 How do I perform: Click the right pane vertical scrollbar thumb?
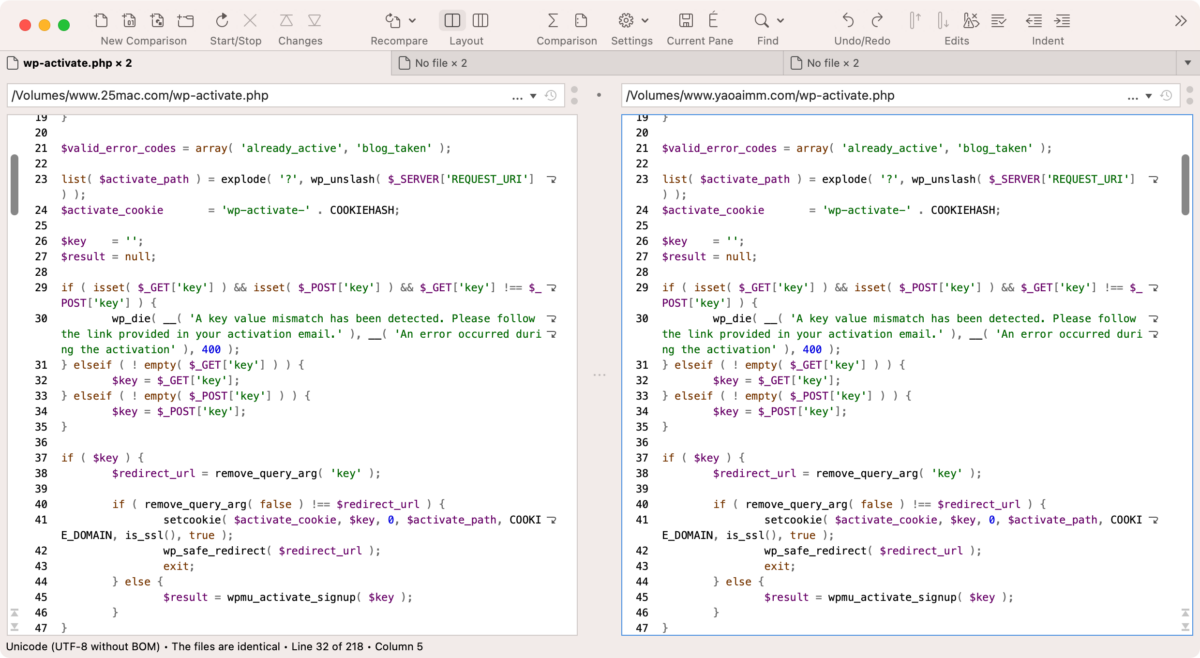coord(1185,184)
